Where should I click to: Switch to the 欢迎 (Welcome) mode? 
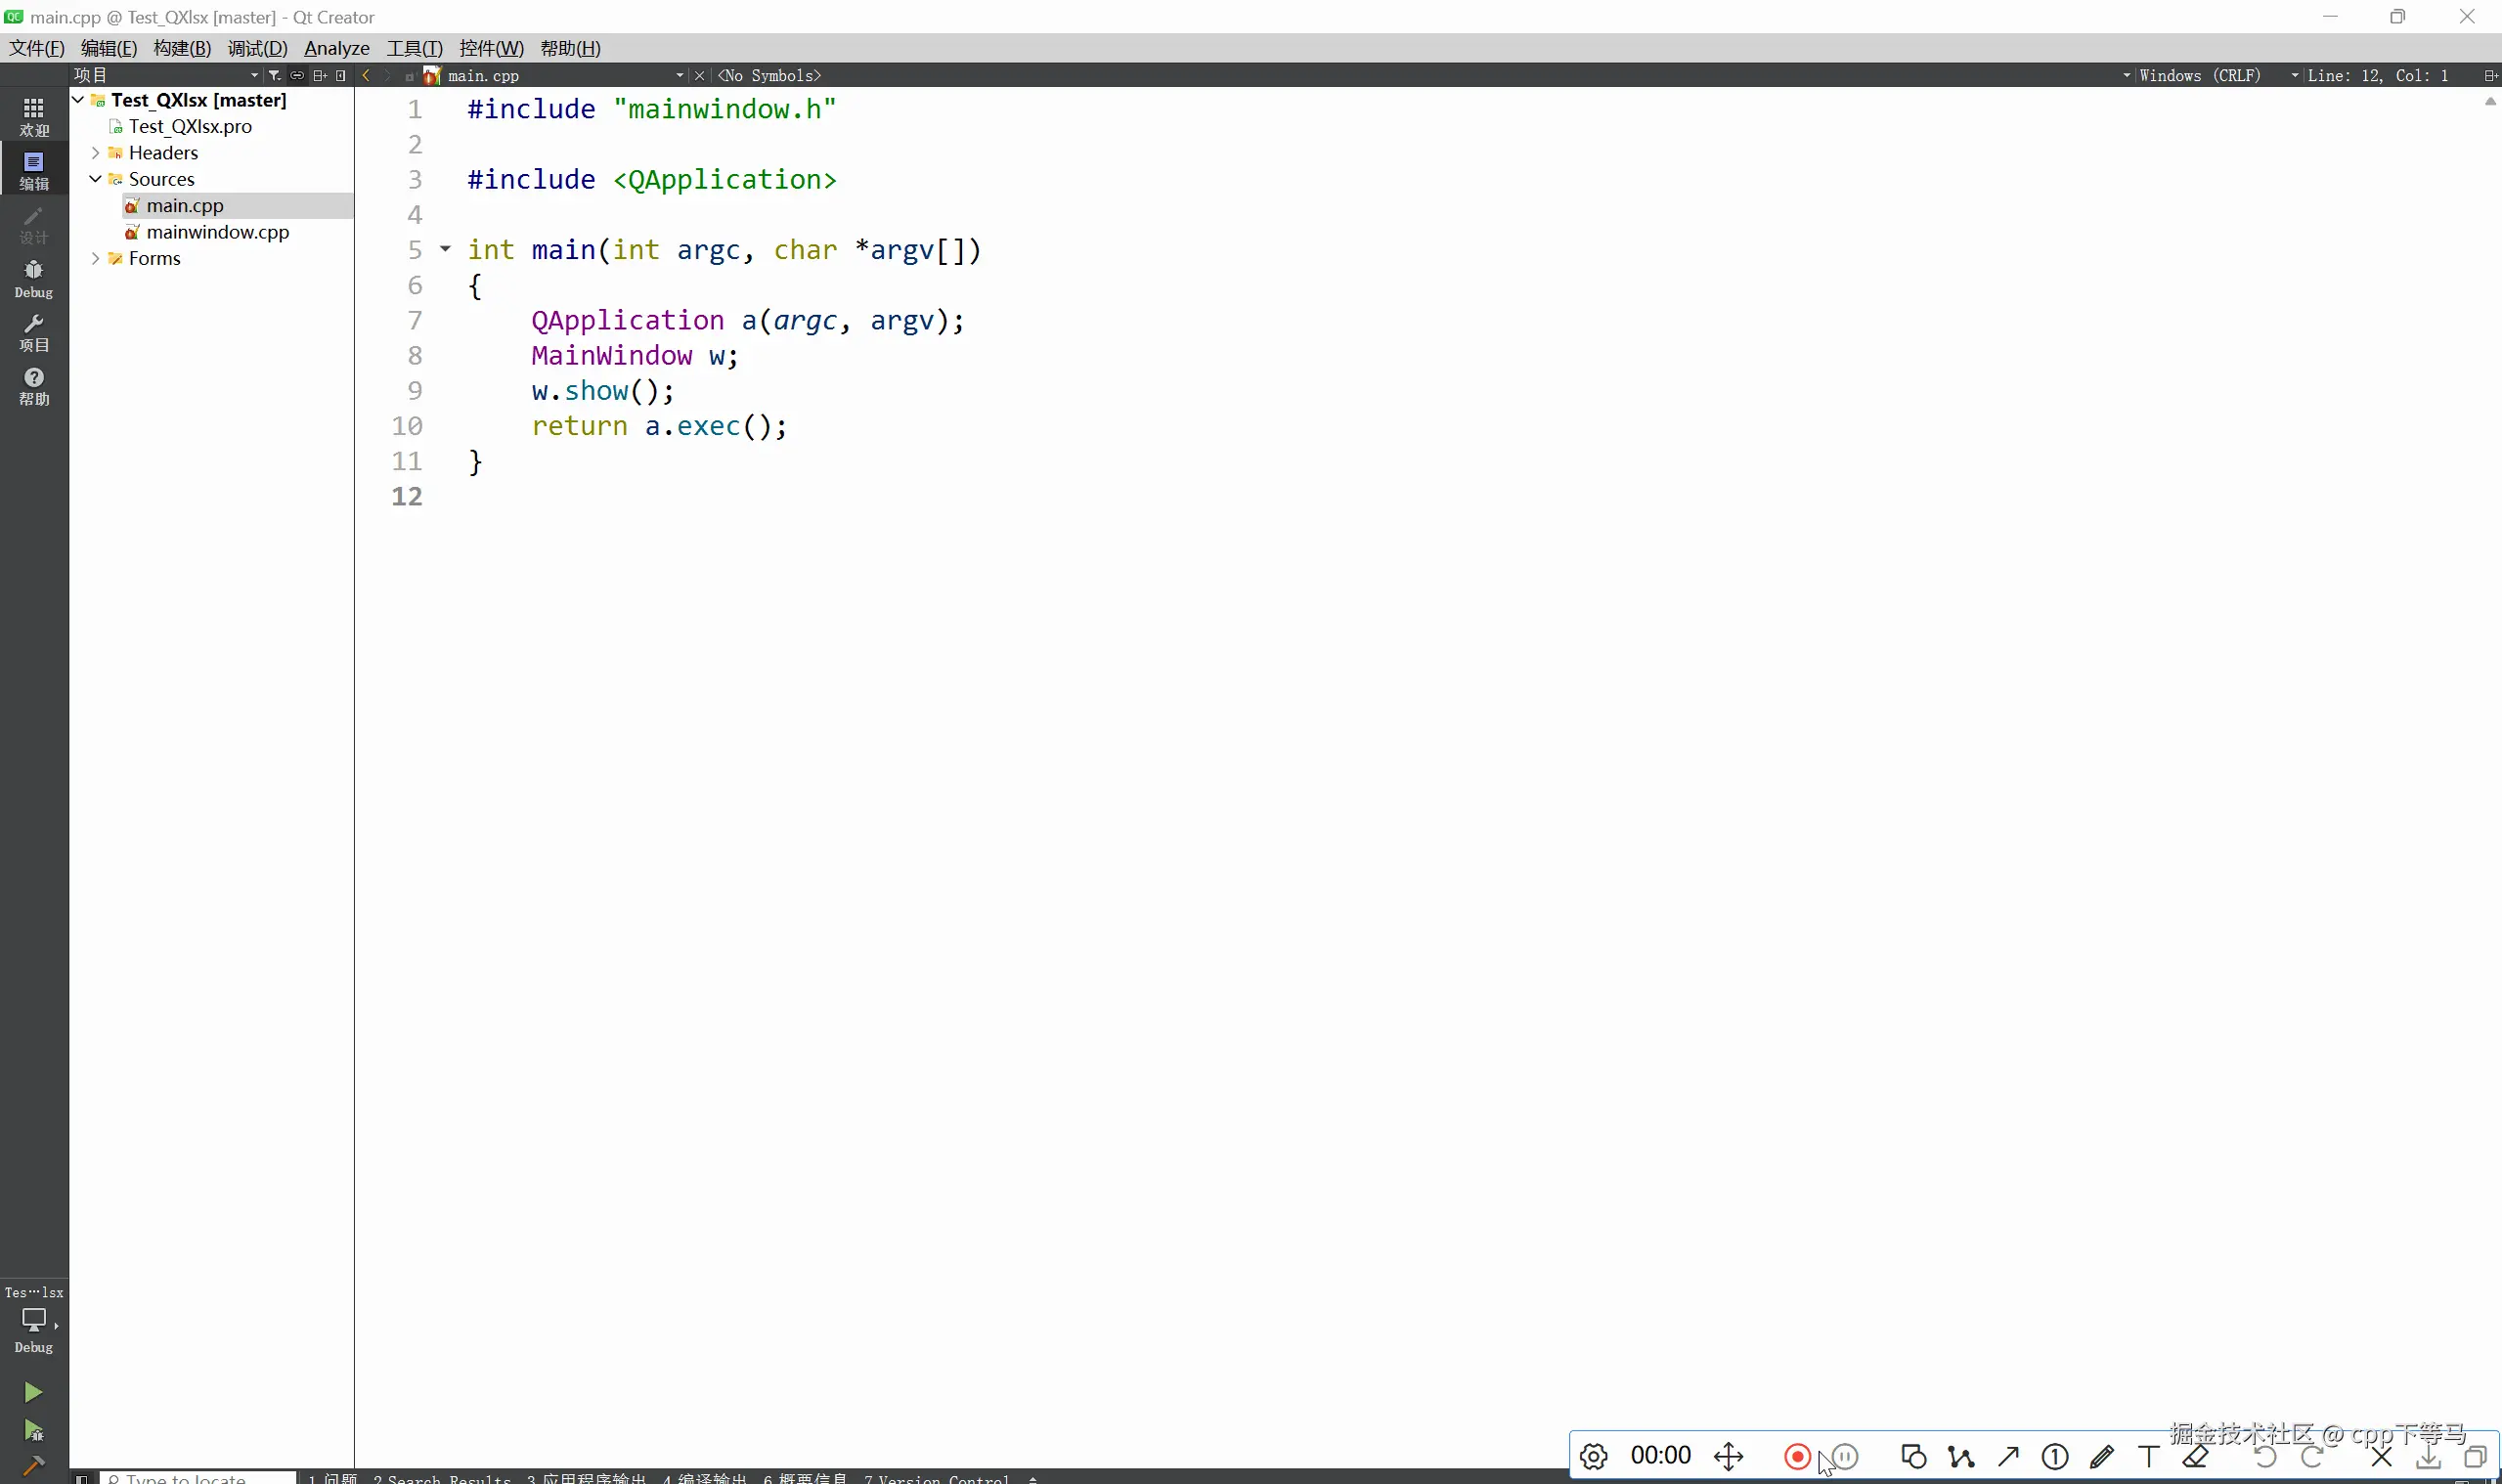[33, 117]
